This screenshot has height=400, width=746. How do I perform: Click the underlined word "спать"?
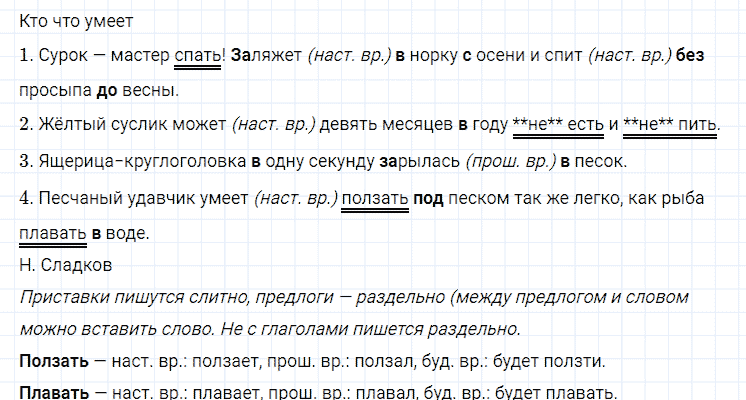coord(198,56)
